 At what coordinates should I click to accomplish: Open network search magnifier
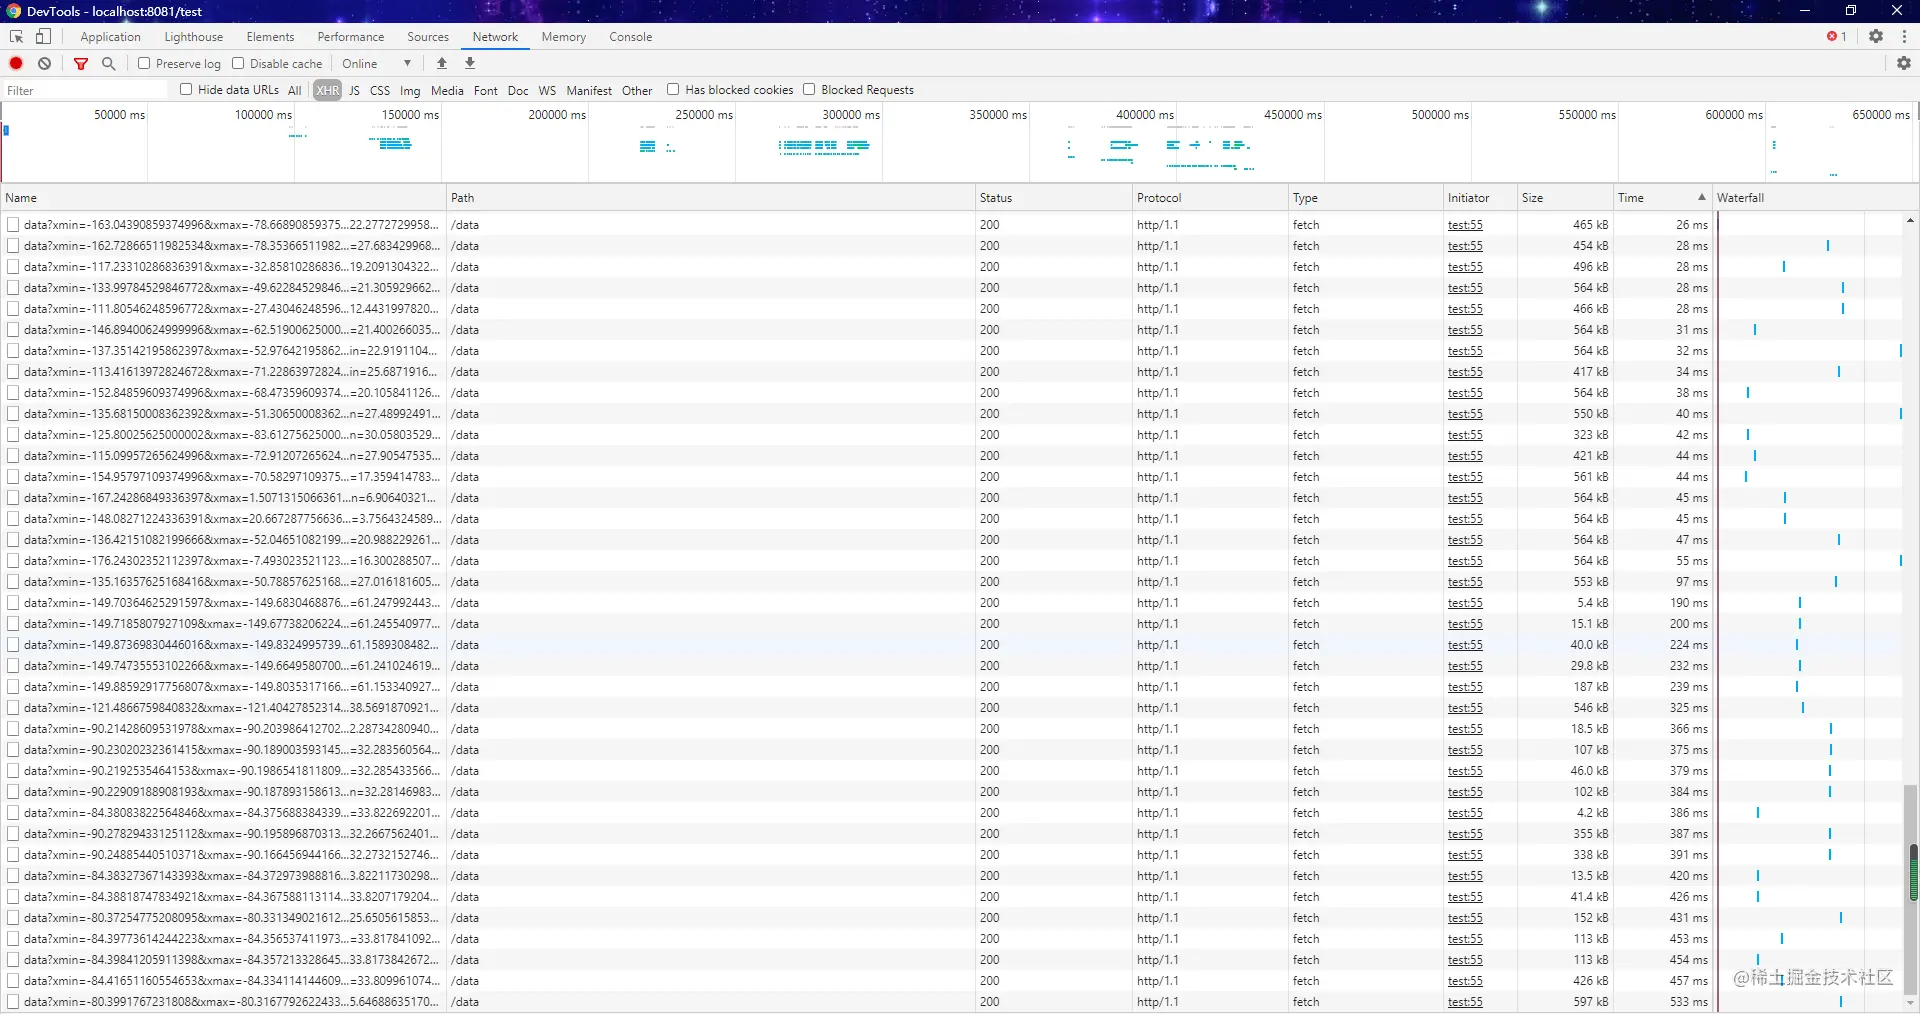tap(109, 63)
